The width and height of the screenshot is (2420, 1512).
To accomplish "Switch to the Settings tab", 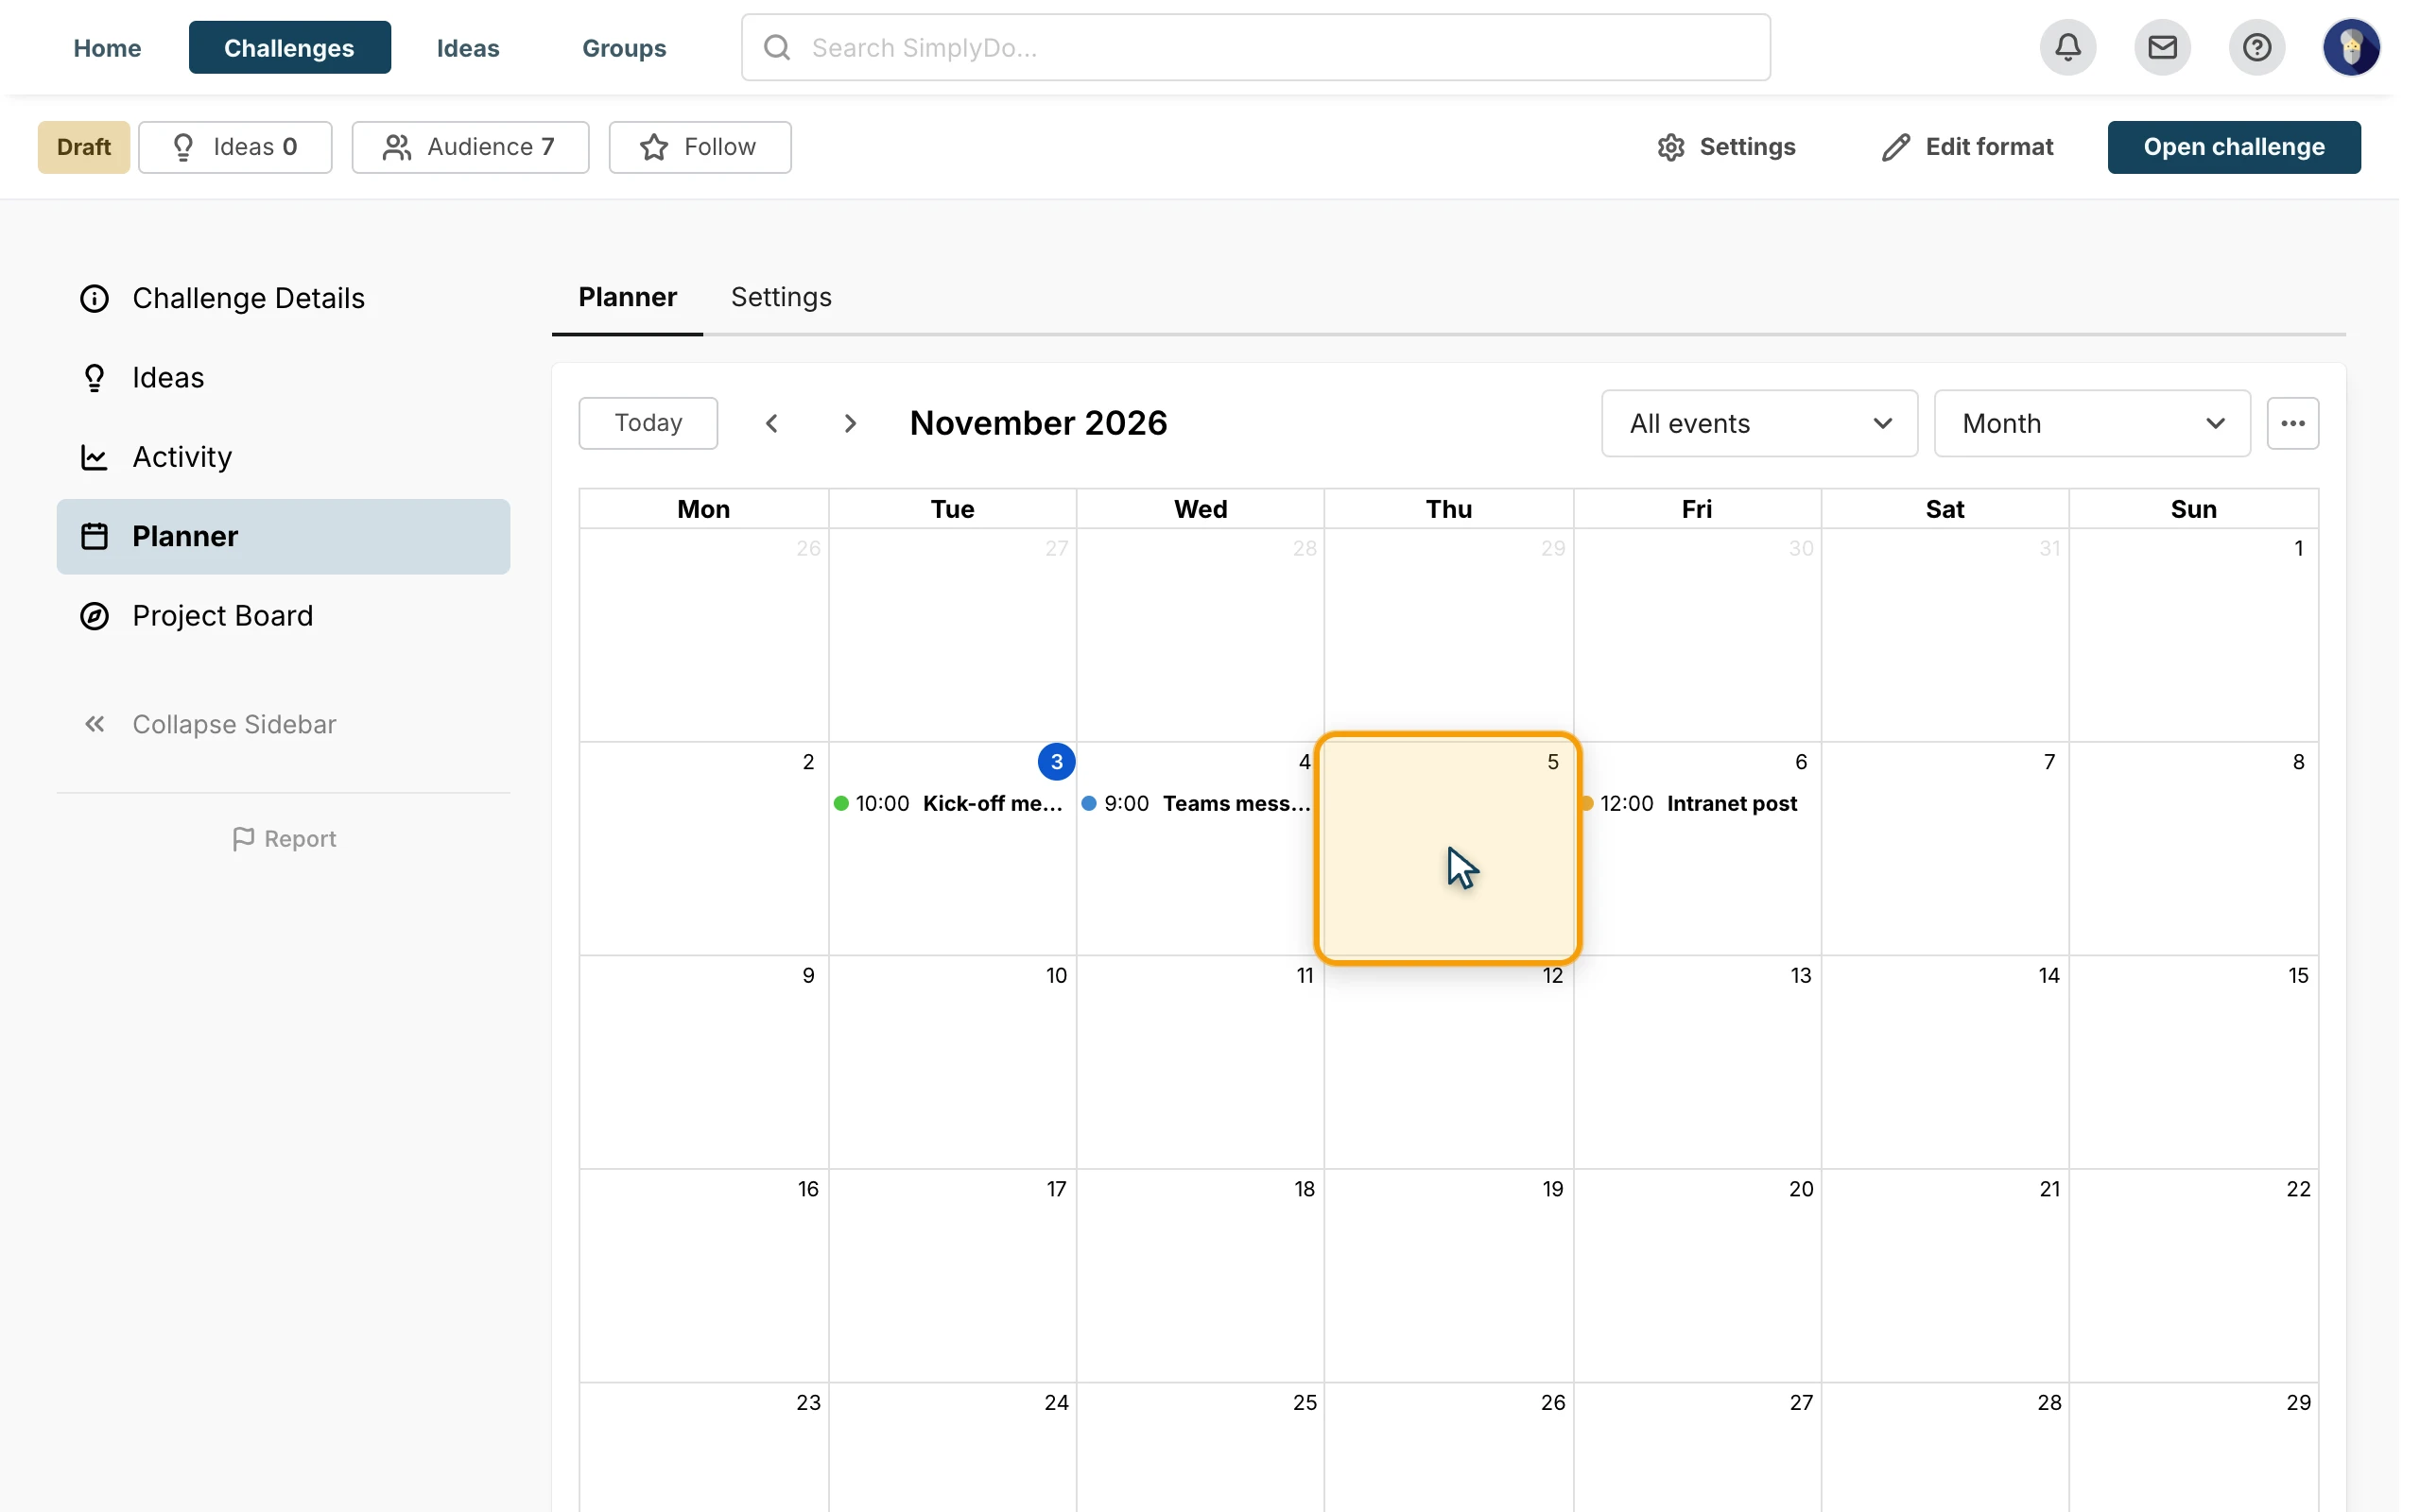I will coord(781,297).
